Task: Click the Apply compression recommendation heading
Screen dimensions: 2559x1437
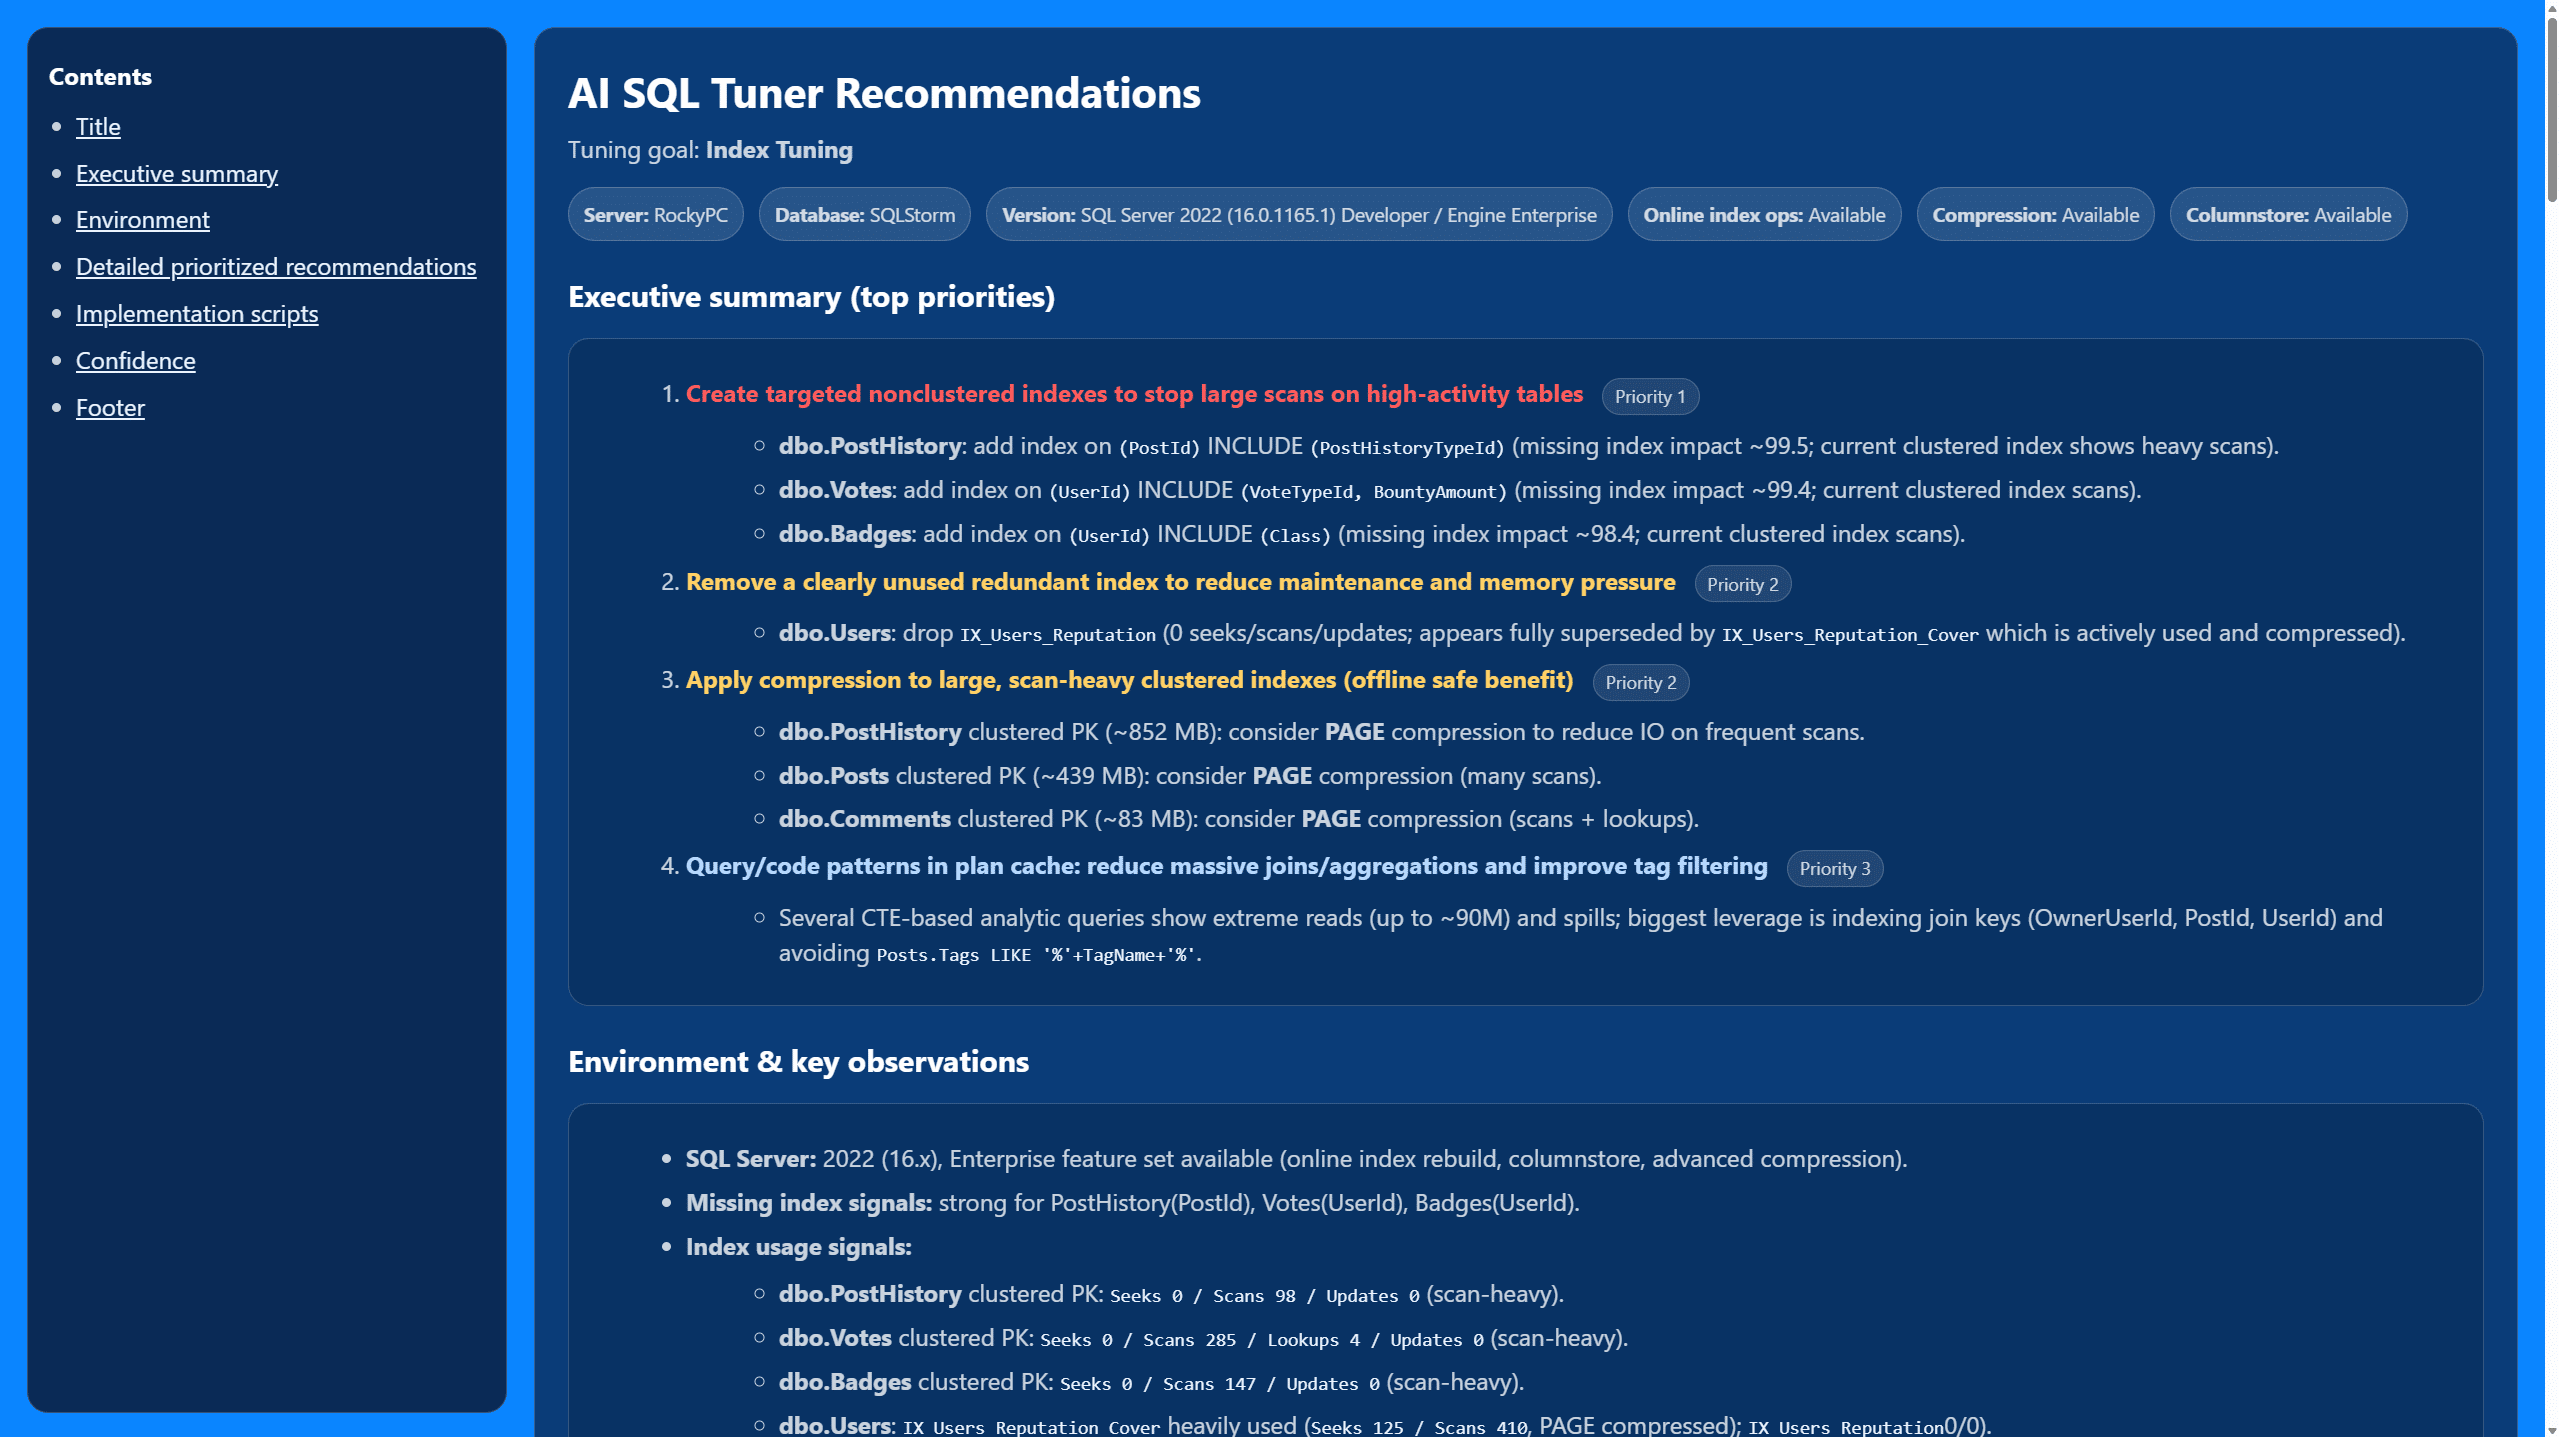Action: click(1128, 680)
